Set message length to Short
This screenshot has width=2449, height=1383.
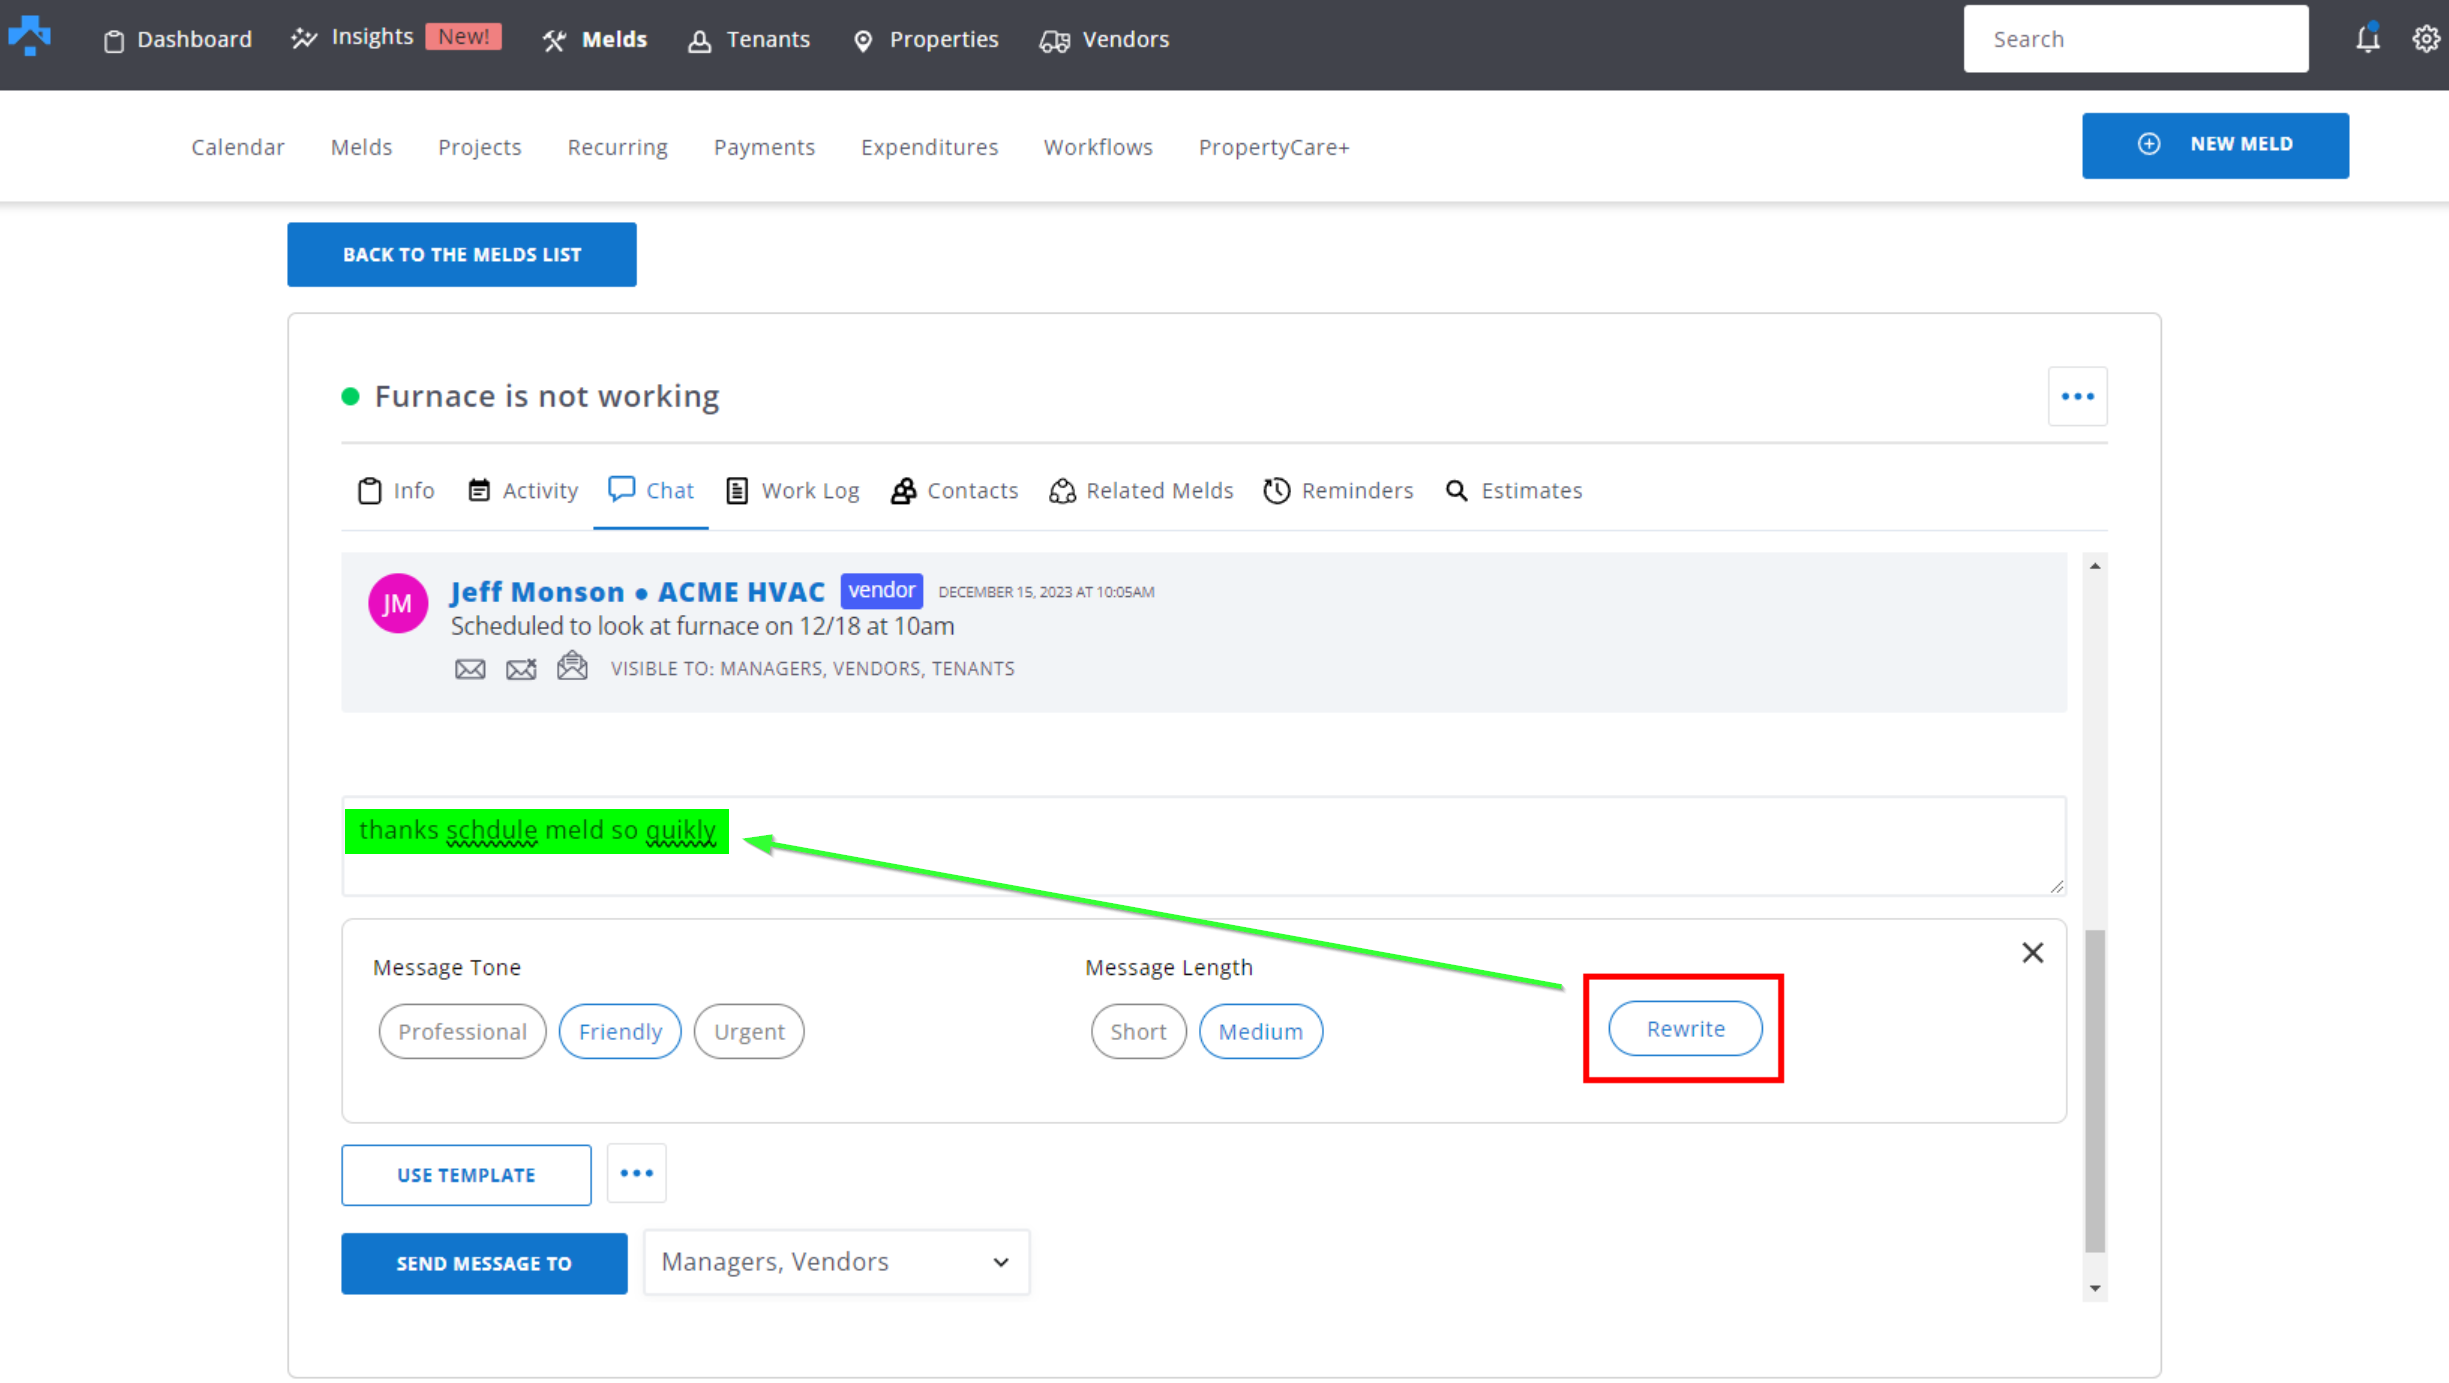[1138, 1031]
